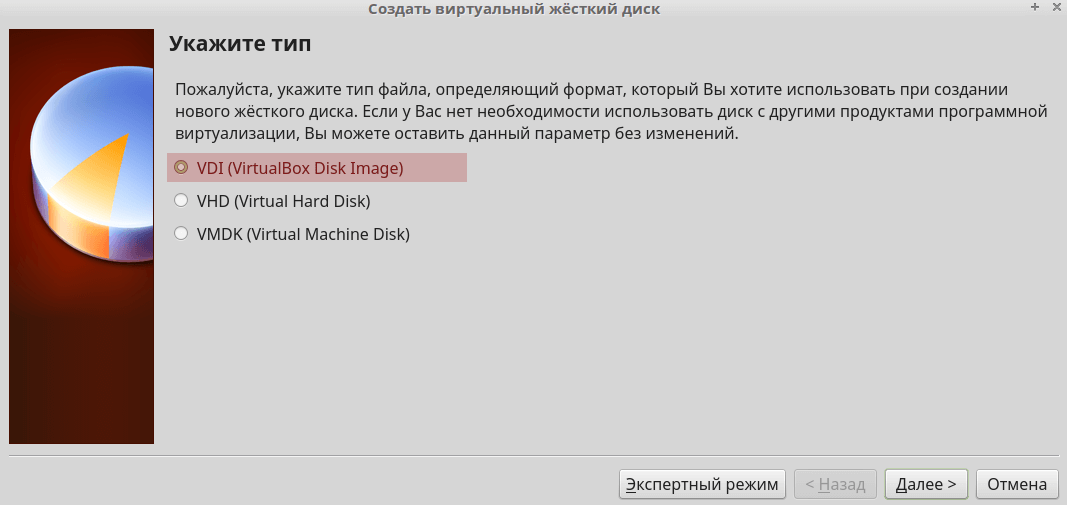Click the 'Укажите тип' heading

tap(240, 44)
